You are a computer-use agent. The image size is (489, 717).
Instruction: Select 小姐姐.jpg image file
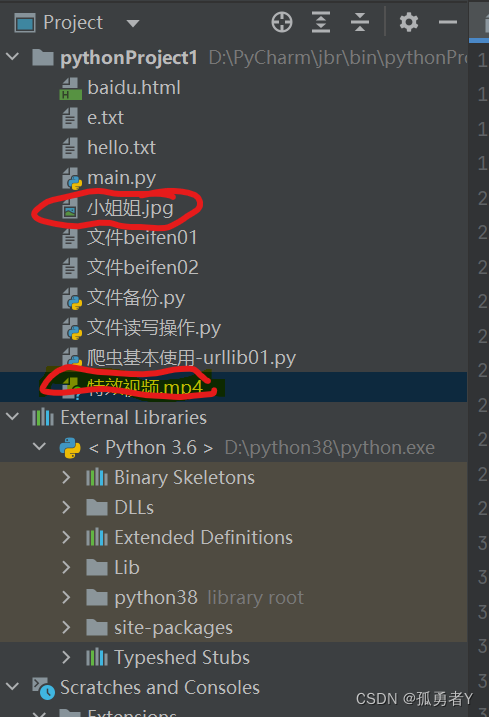(130, 209)
